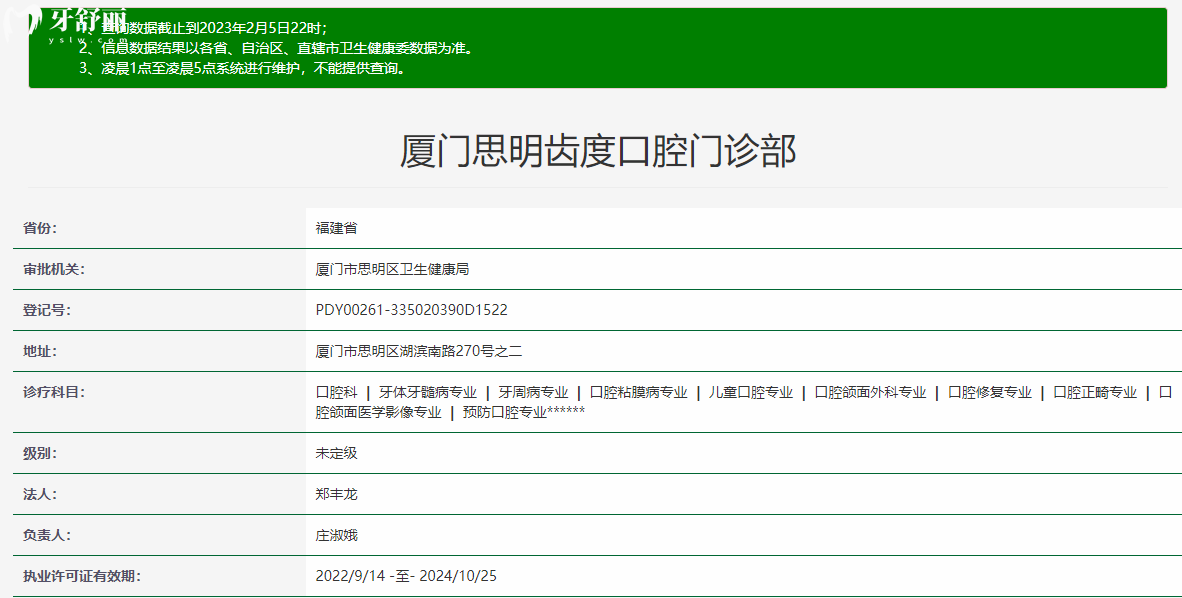Select validity period 2022/9/14 -至- 2024/10/25

(406, 576)
